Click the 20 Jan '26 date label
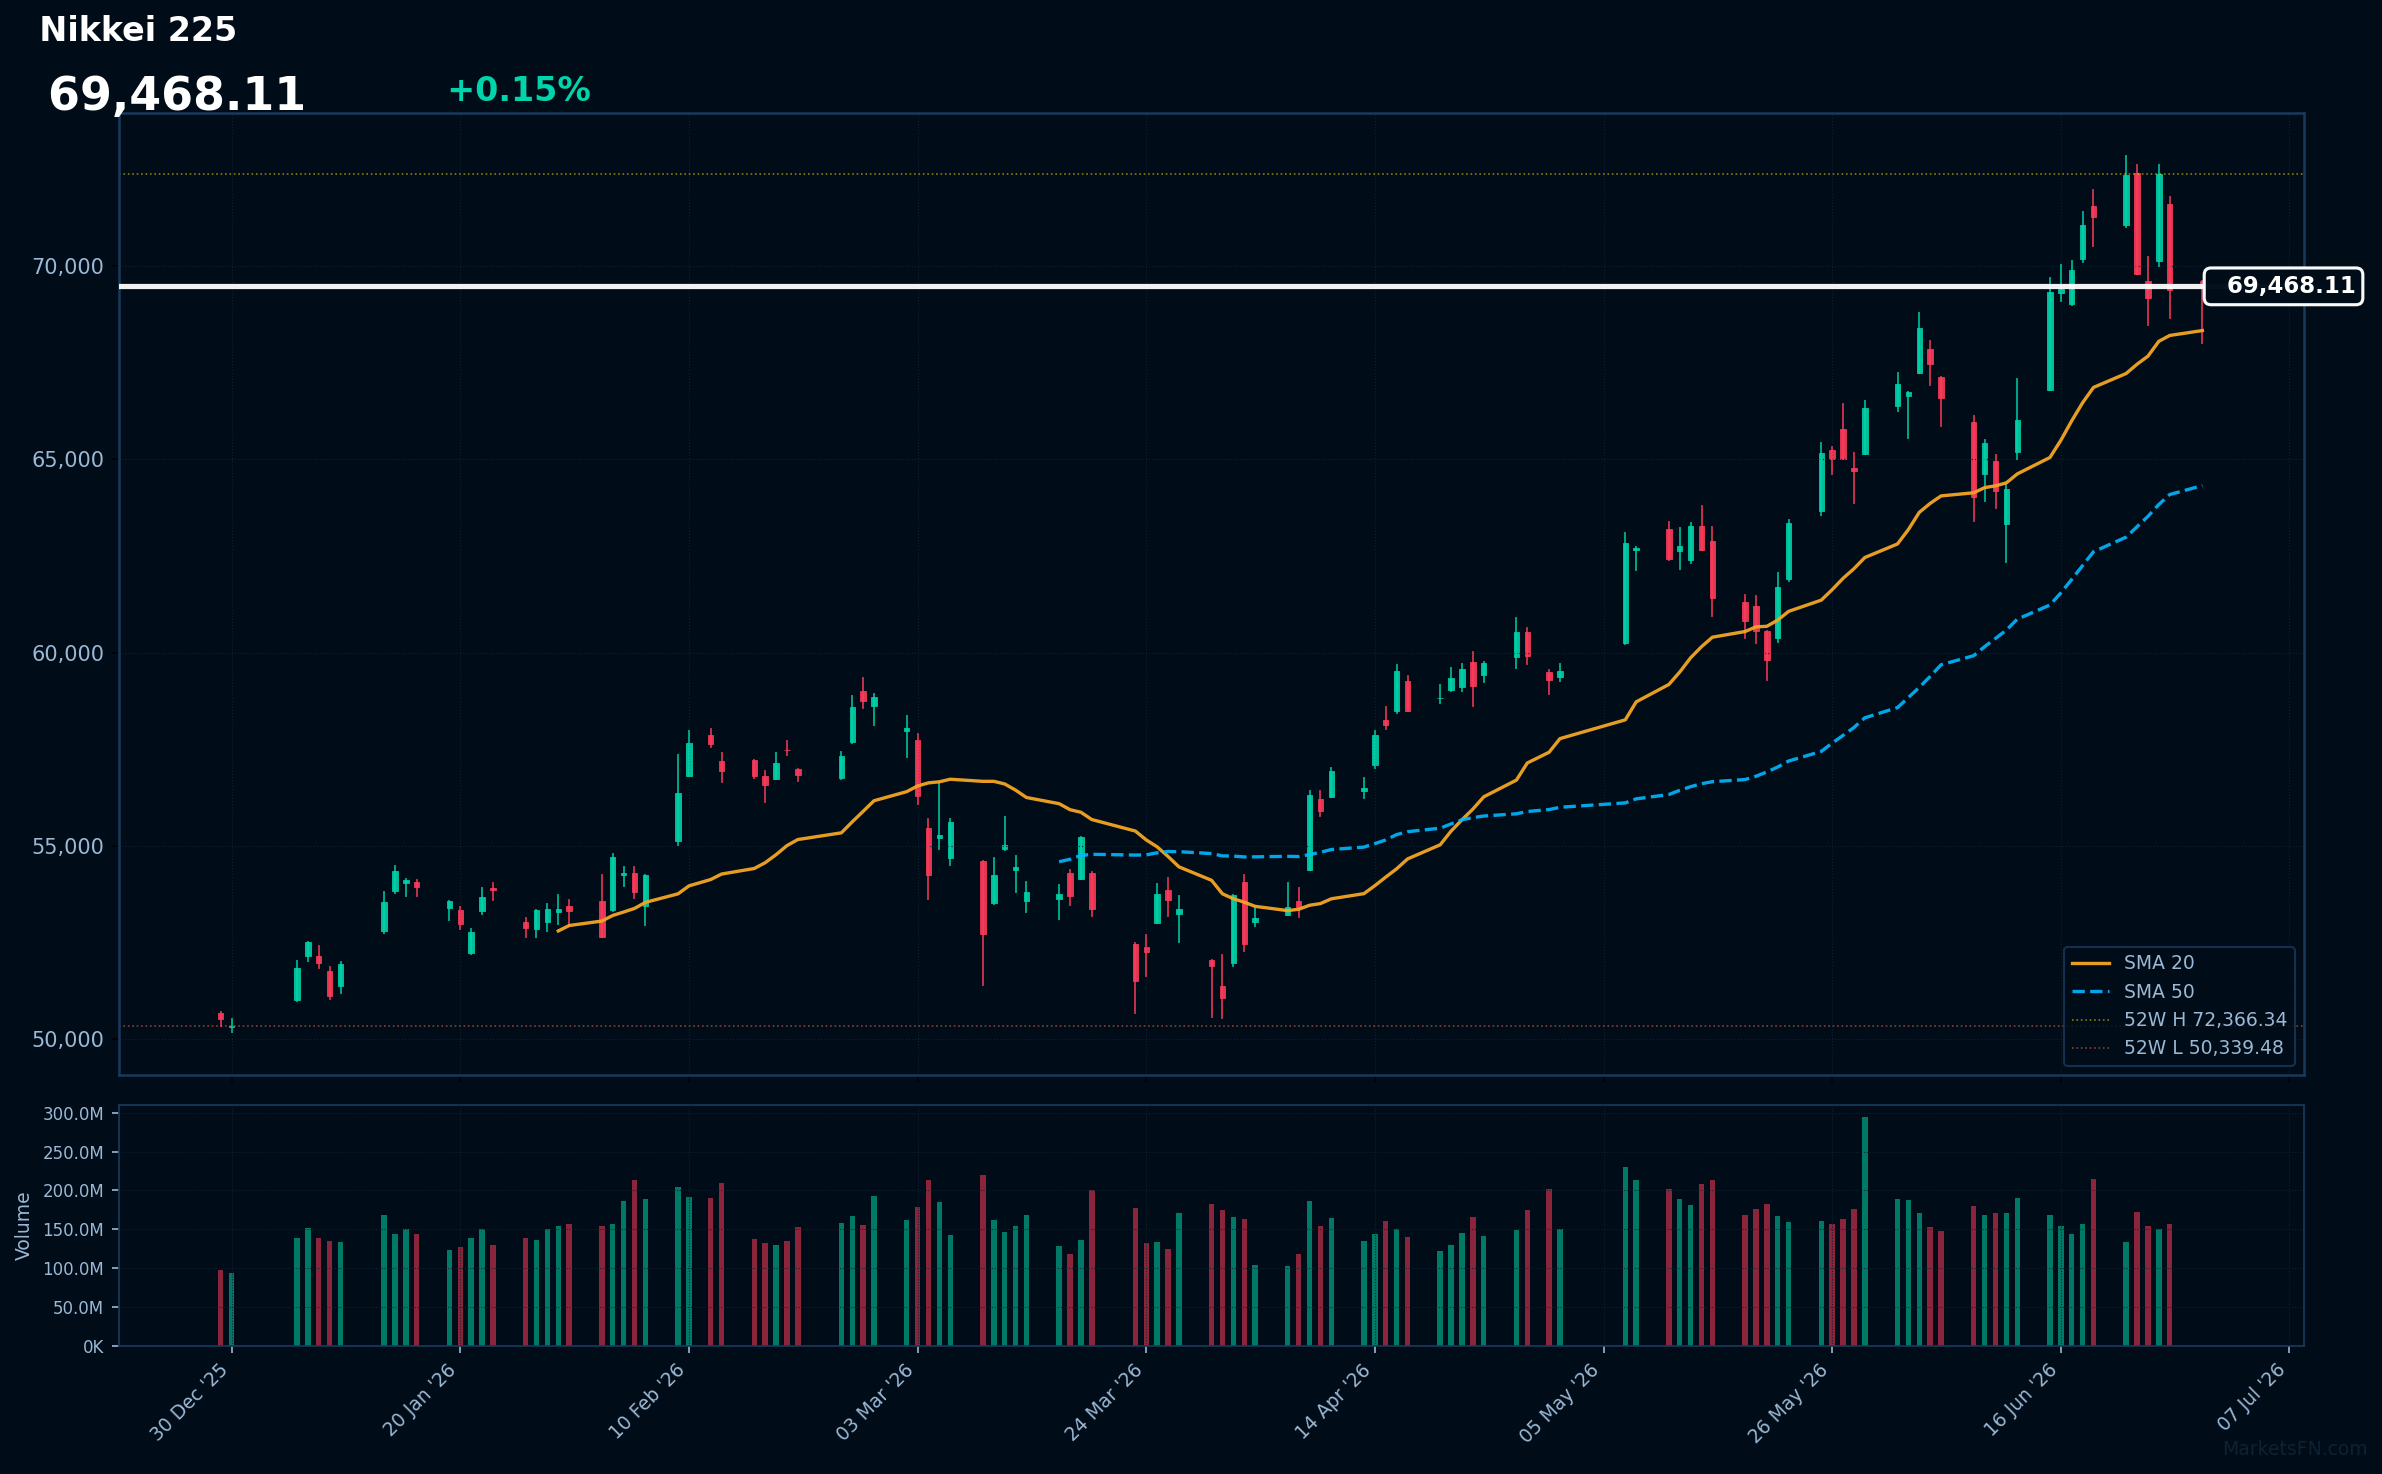The image size is (2382, 1474). click(418, 1401)
